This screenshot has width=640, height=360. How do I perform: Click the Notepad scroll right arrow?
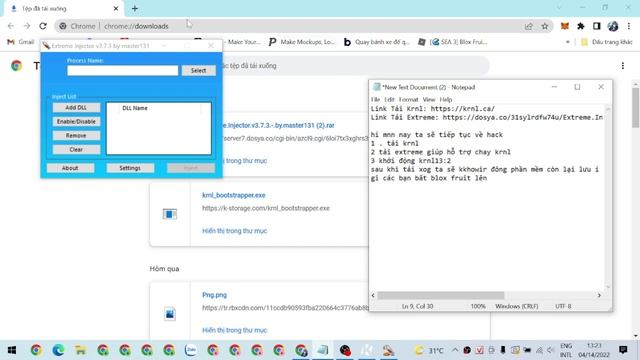(599, 295)
